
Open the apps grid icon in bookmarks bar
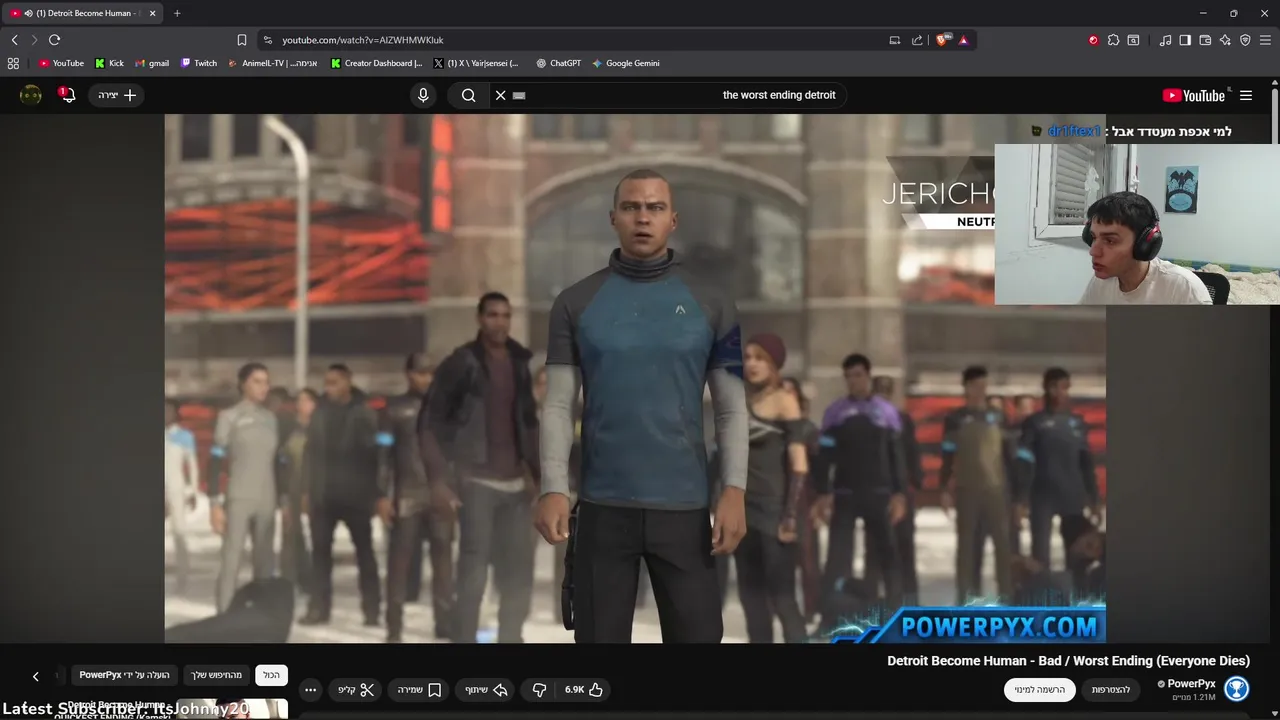point(13,63)
